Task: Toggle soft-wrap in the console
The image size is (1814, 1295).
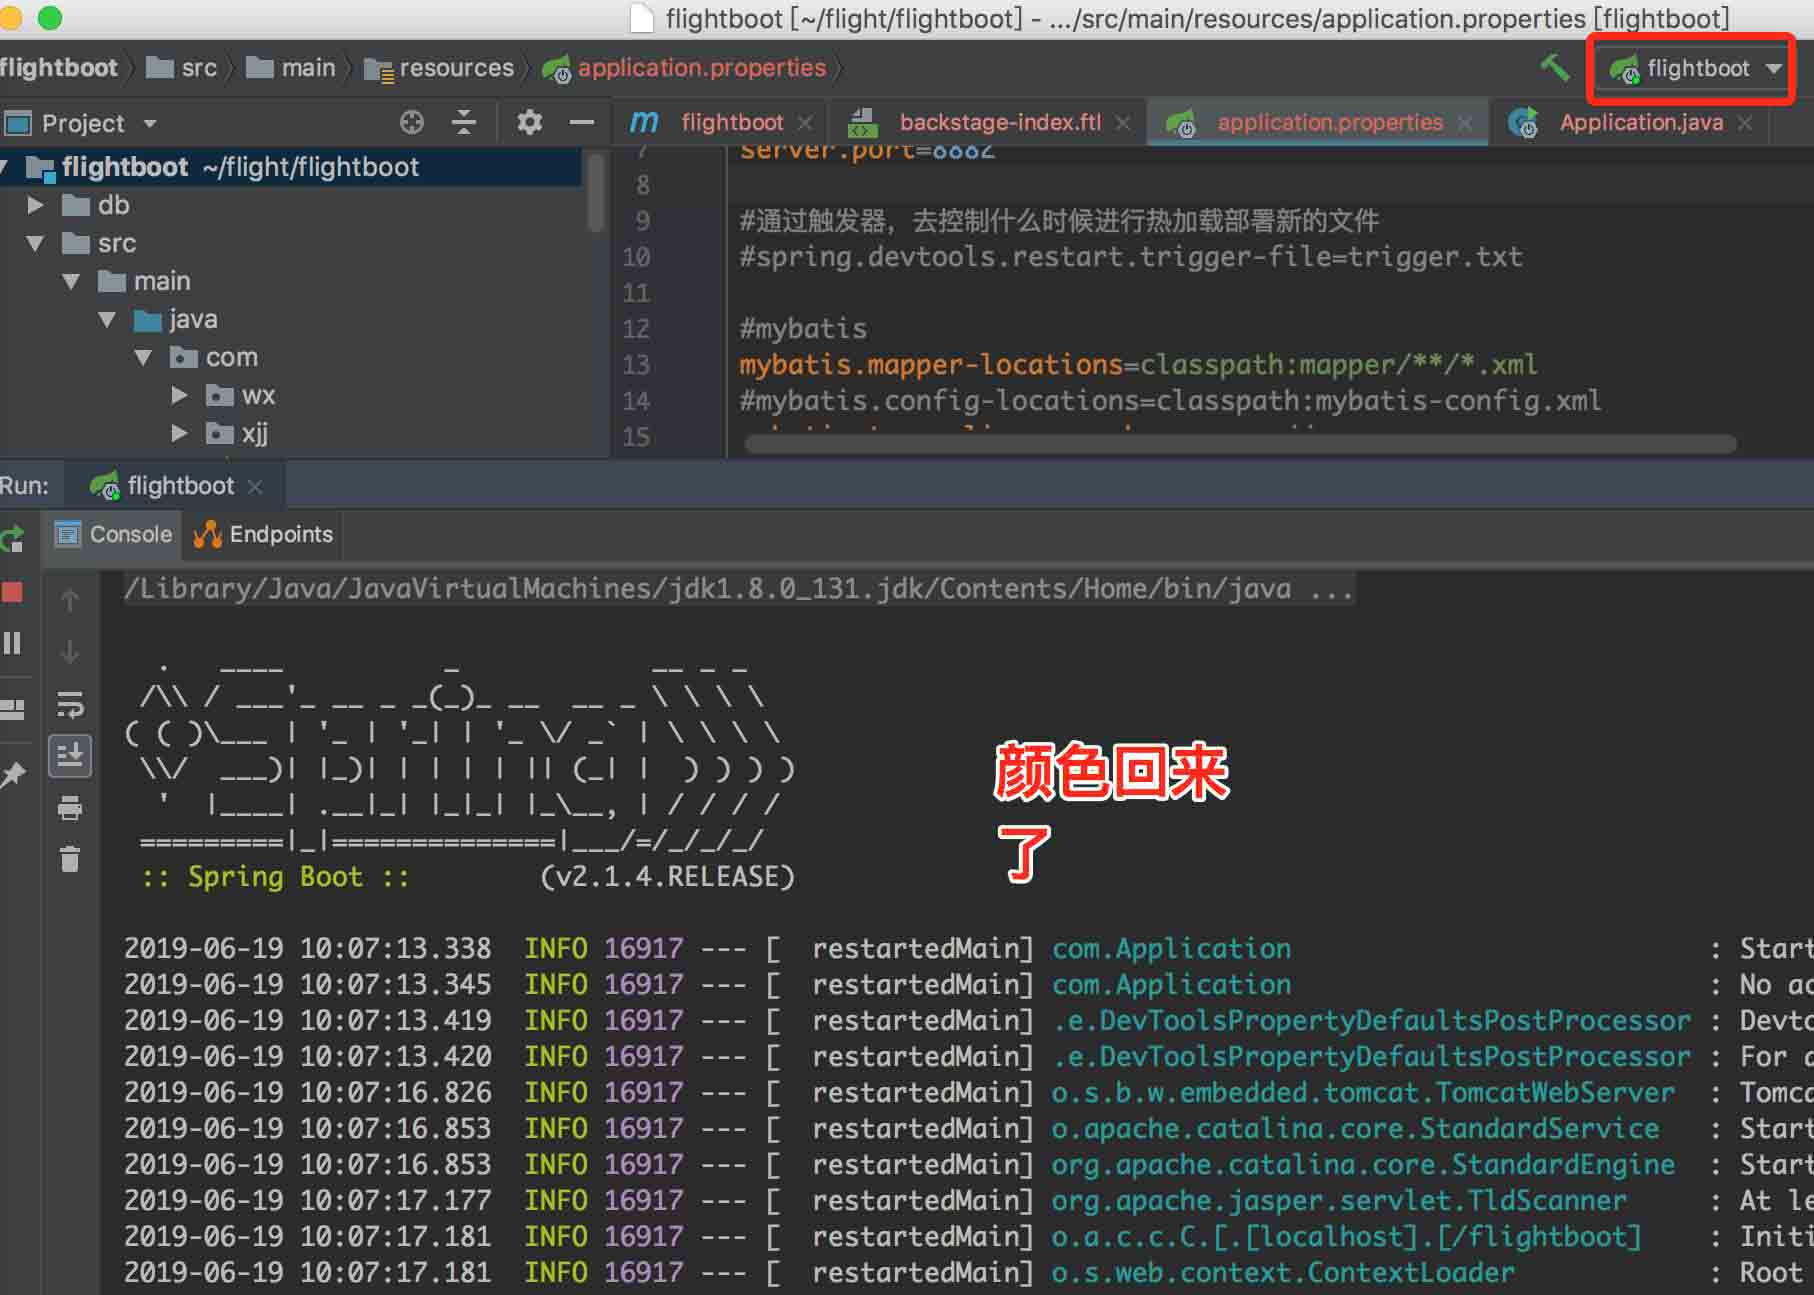Action: click(x=70, y=705)
